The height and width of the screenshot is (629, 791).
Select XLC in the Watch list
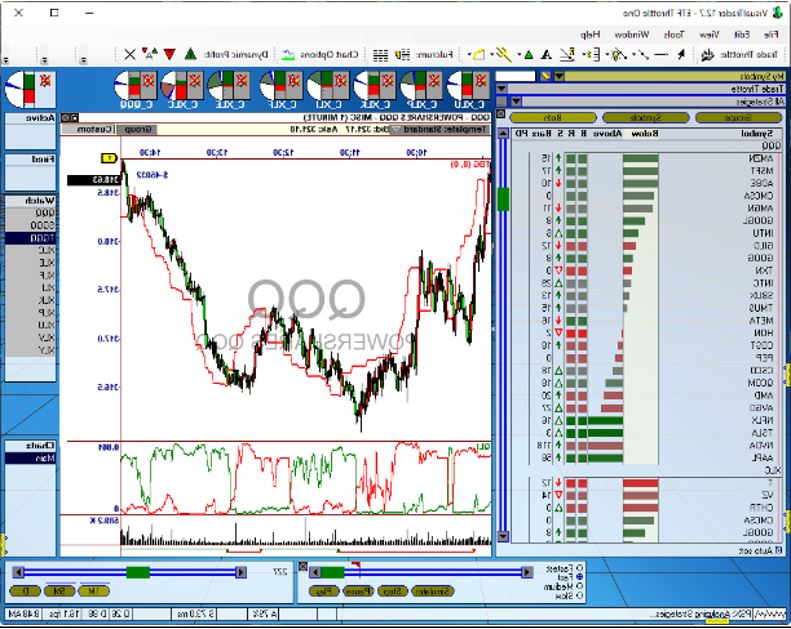click(x=30, y=250)
